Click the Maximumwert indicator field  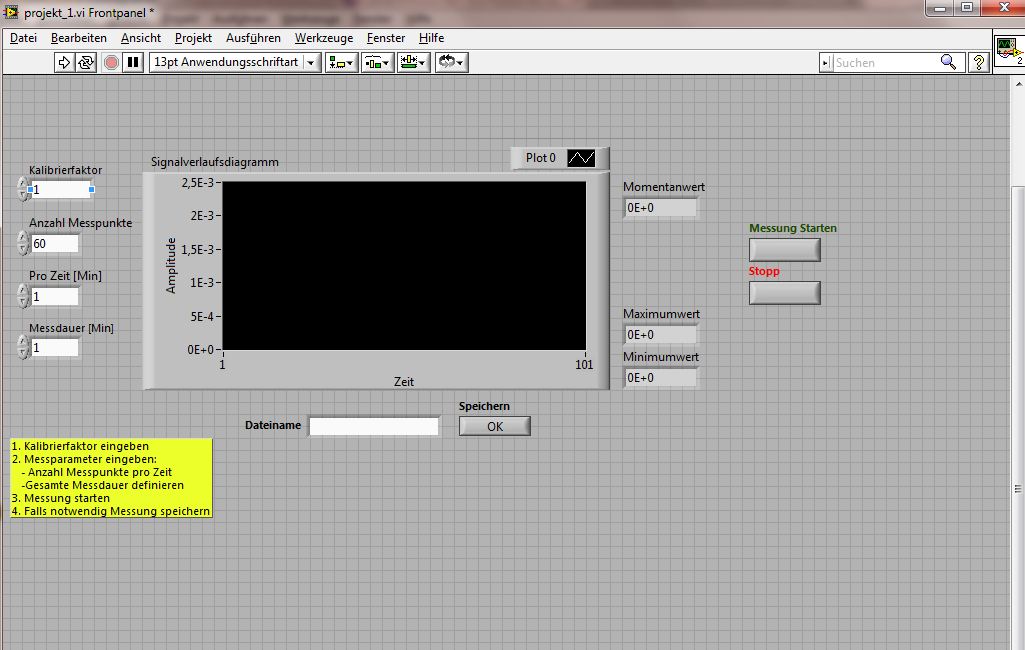point(660,335)
